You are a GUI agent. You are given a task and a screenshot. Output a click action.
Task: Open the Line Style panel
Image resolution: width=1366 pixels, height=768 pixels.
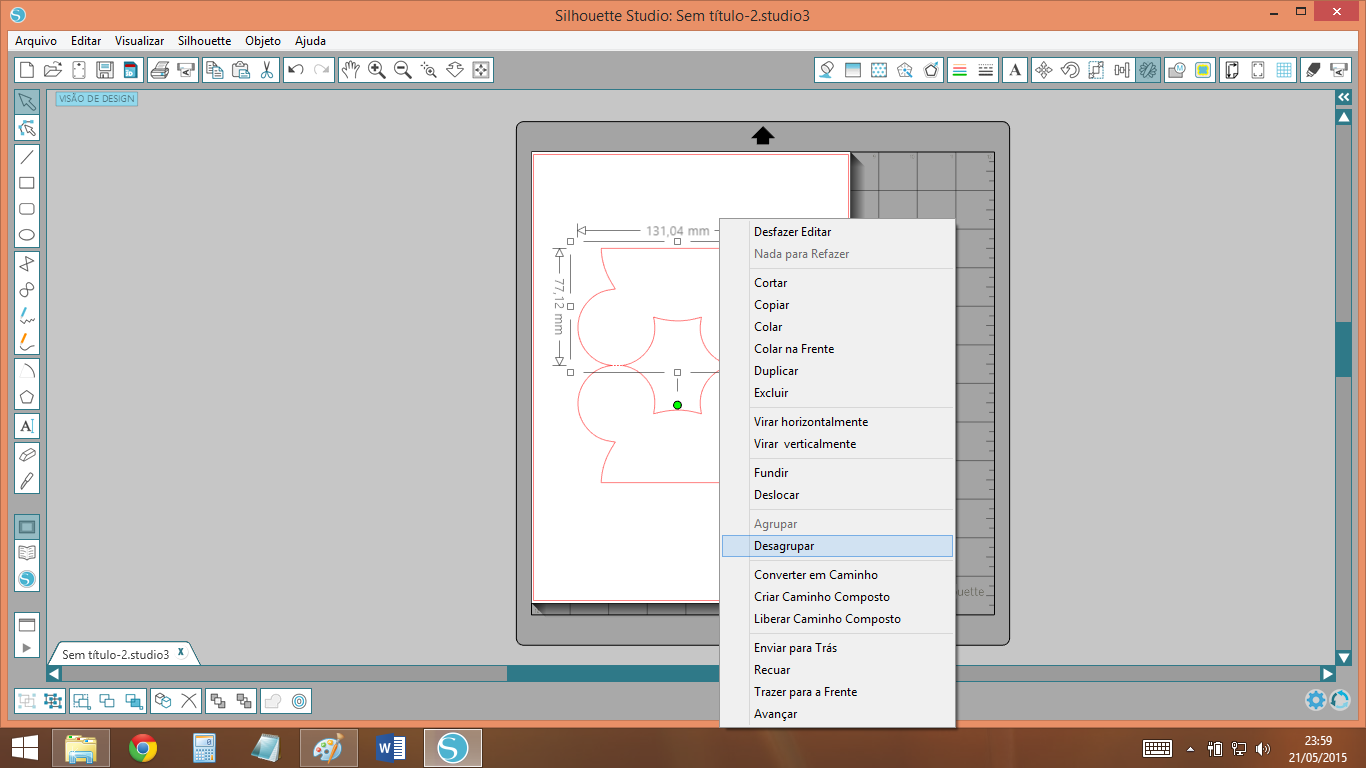tap(986, 70)
